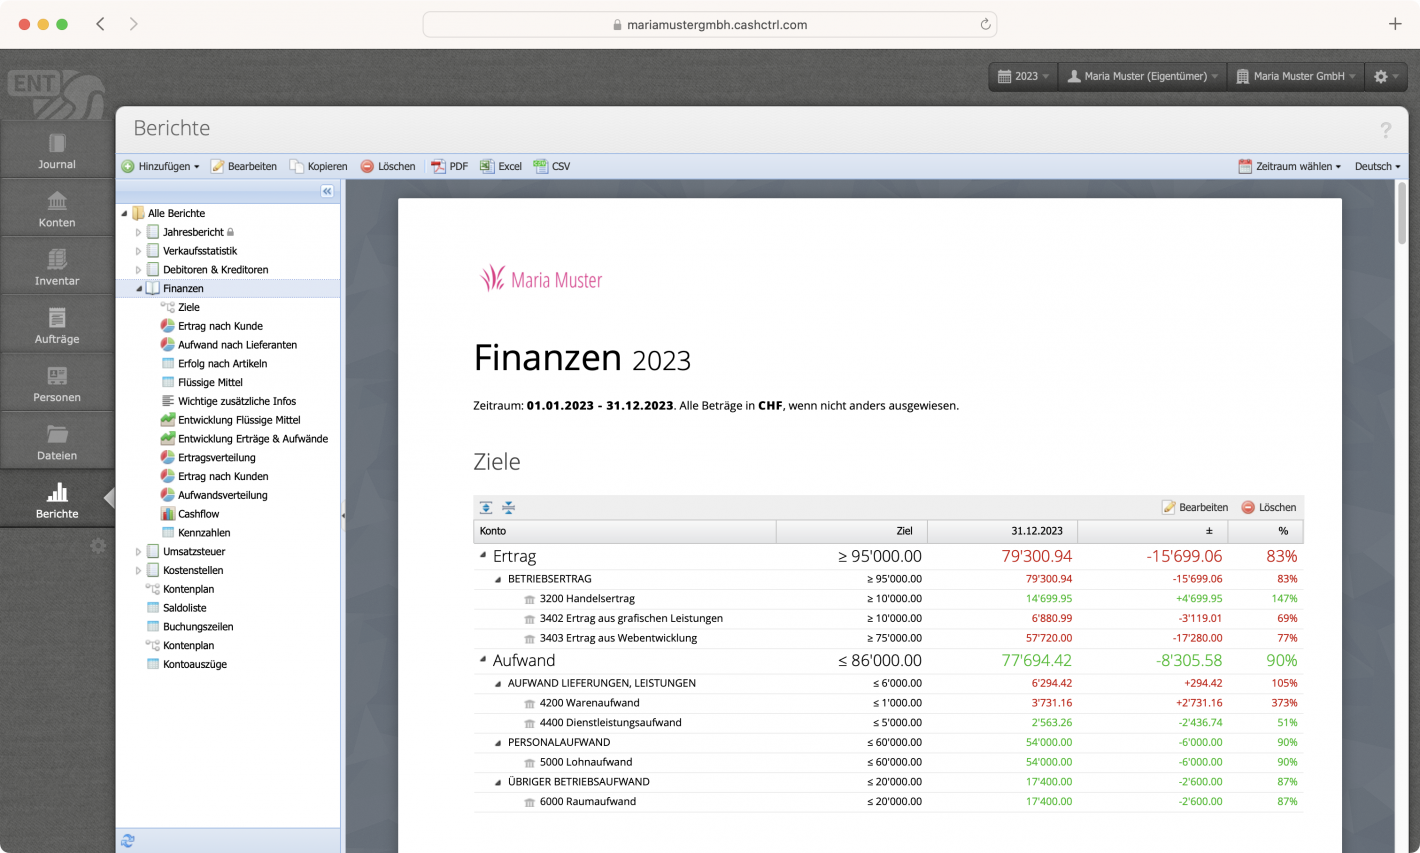Open the Journal sidebar icon
The width and height of the screenshot is (1420, 853).
point(56,148)
